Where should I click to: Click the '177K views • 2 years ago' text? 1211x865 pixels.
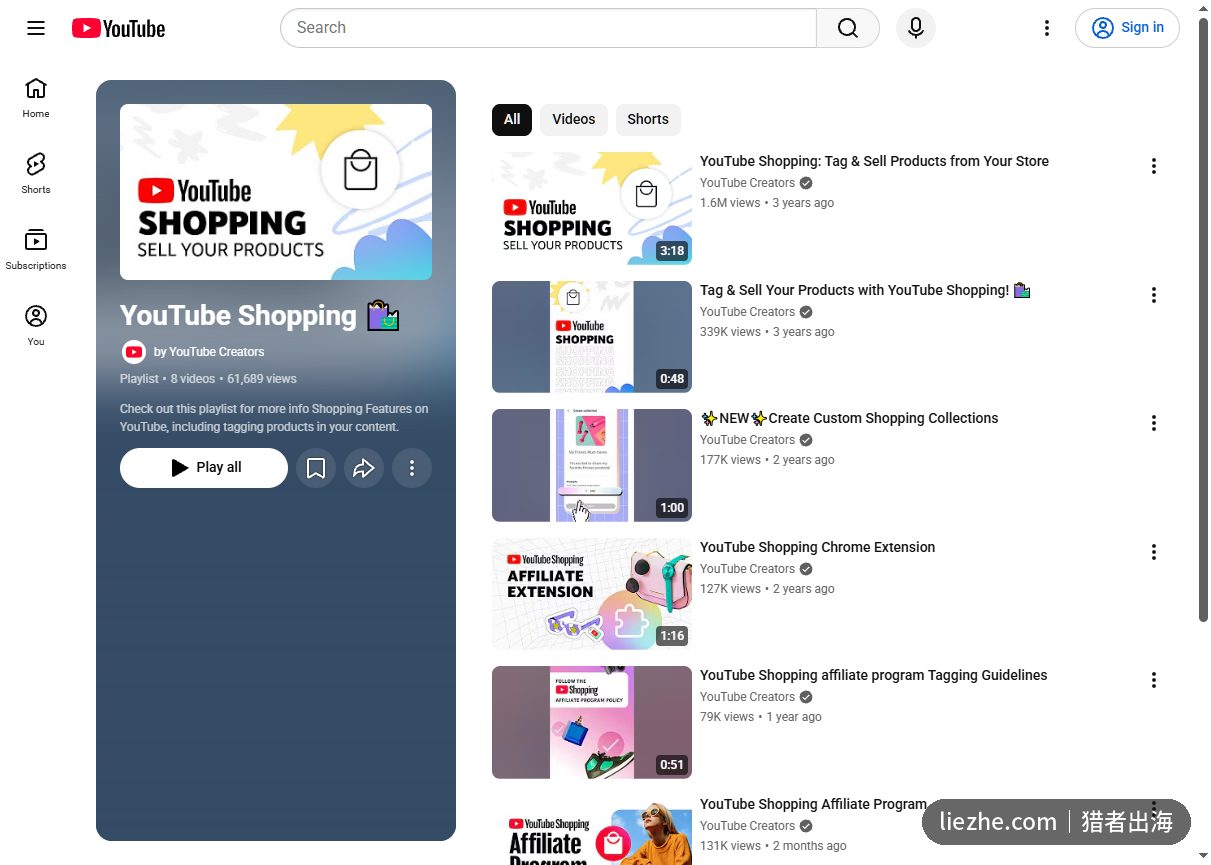[767, 460]
